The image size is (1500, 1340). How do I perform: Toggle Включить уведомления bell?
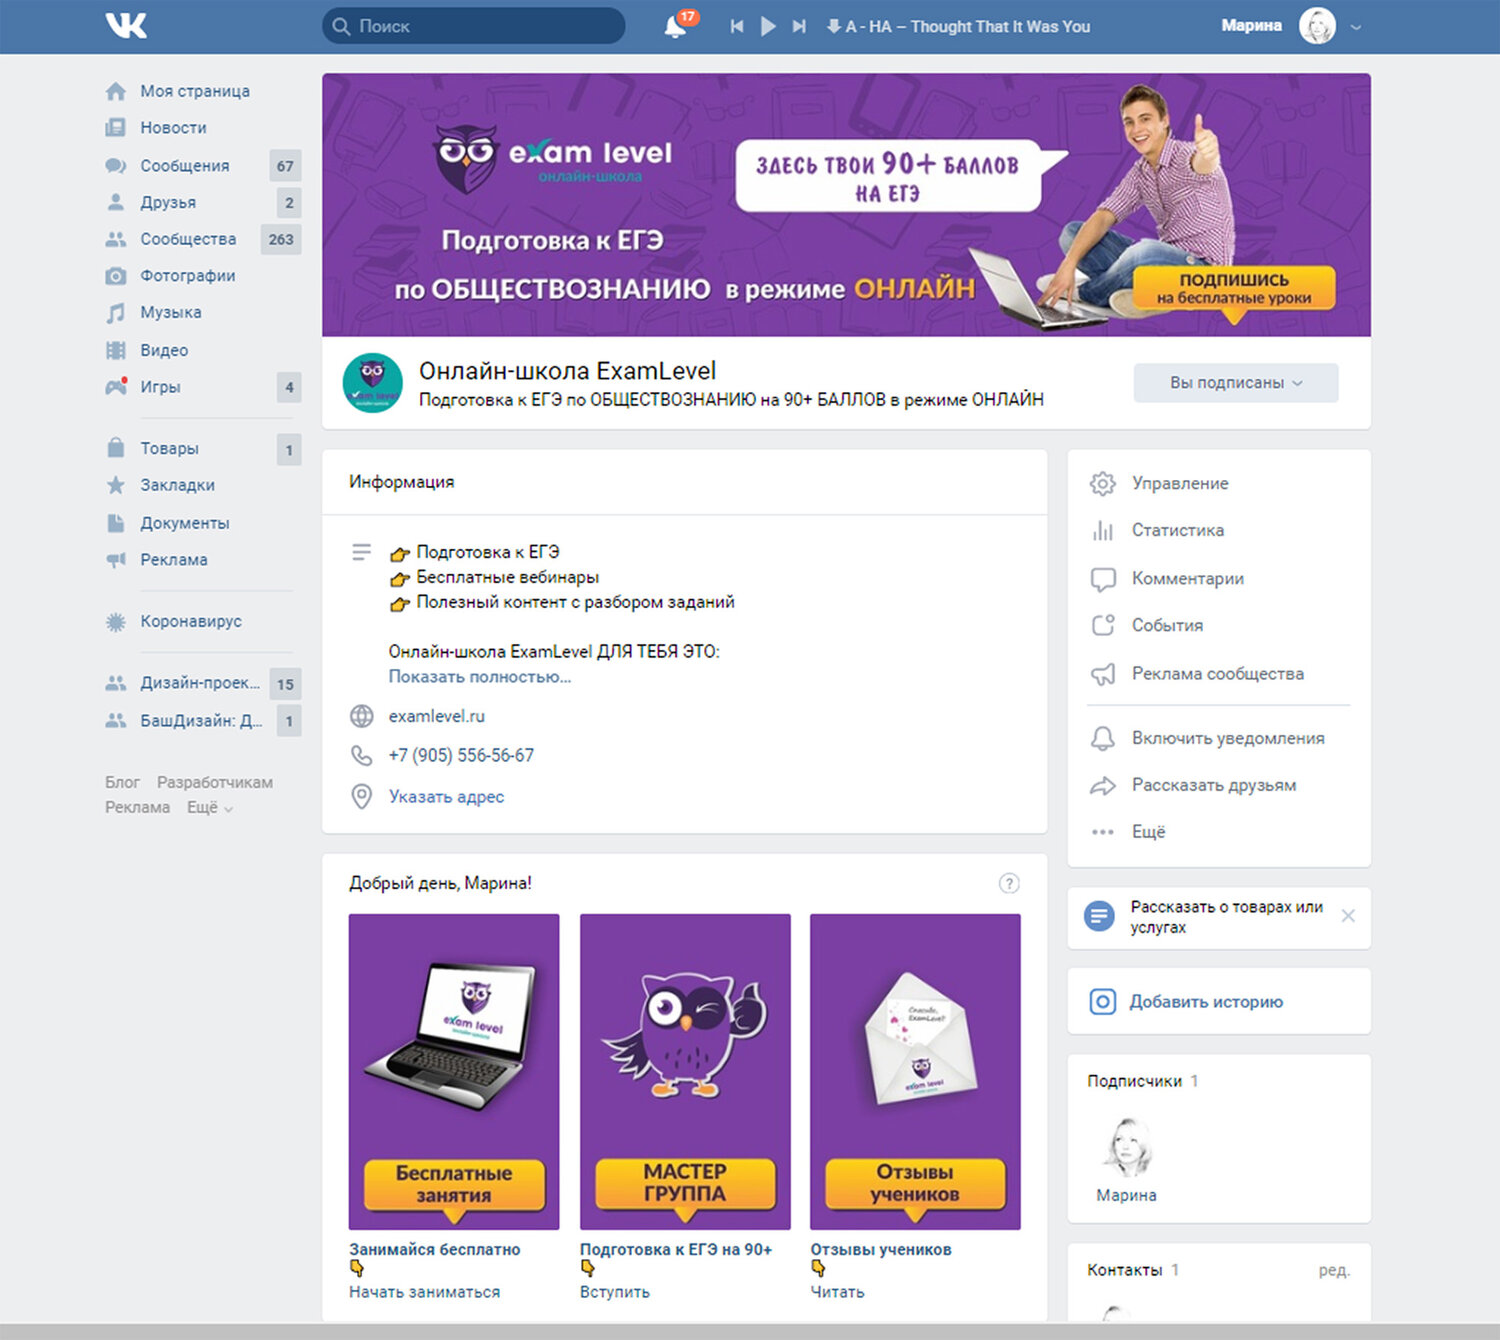(x=1102, y=738)
